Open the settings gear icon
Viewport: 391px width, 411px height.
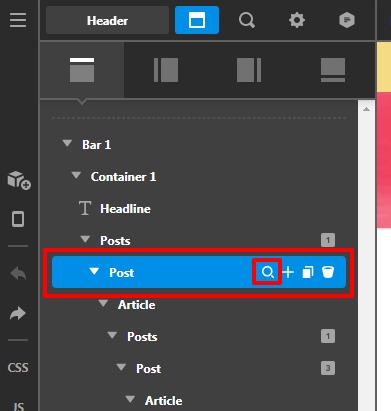click(297, 20)
